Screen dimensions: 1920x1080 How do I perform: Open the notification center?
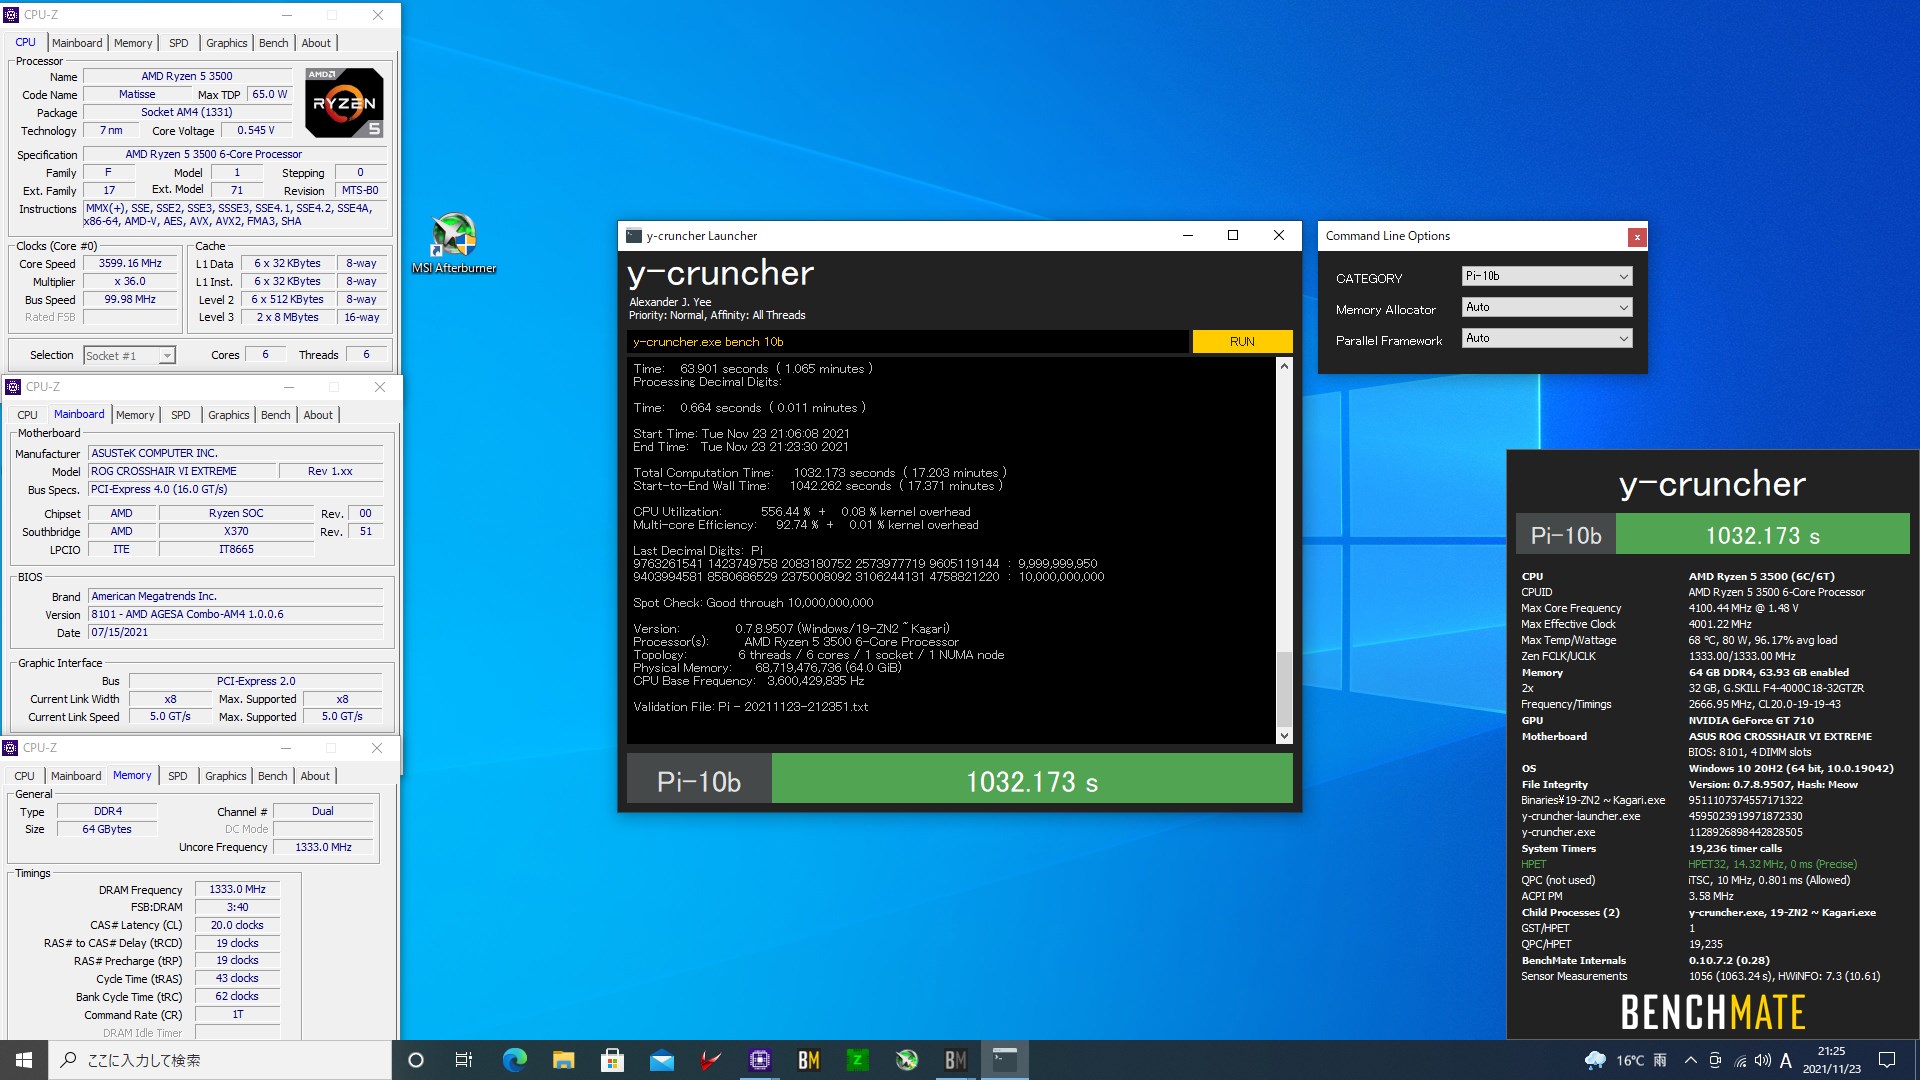click(x=1887, y=1060)
